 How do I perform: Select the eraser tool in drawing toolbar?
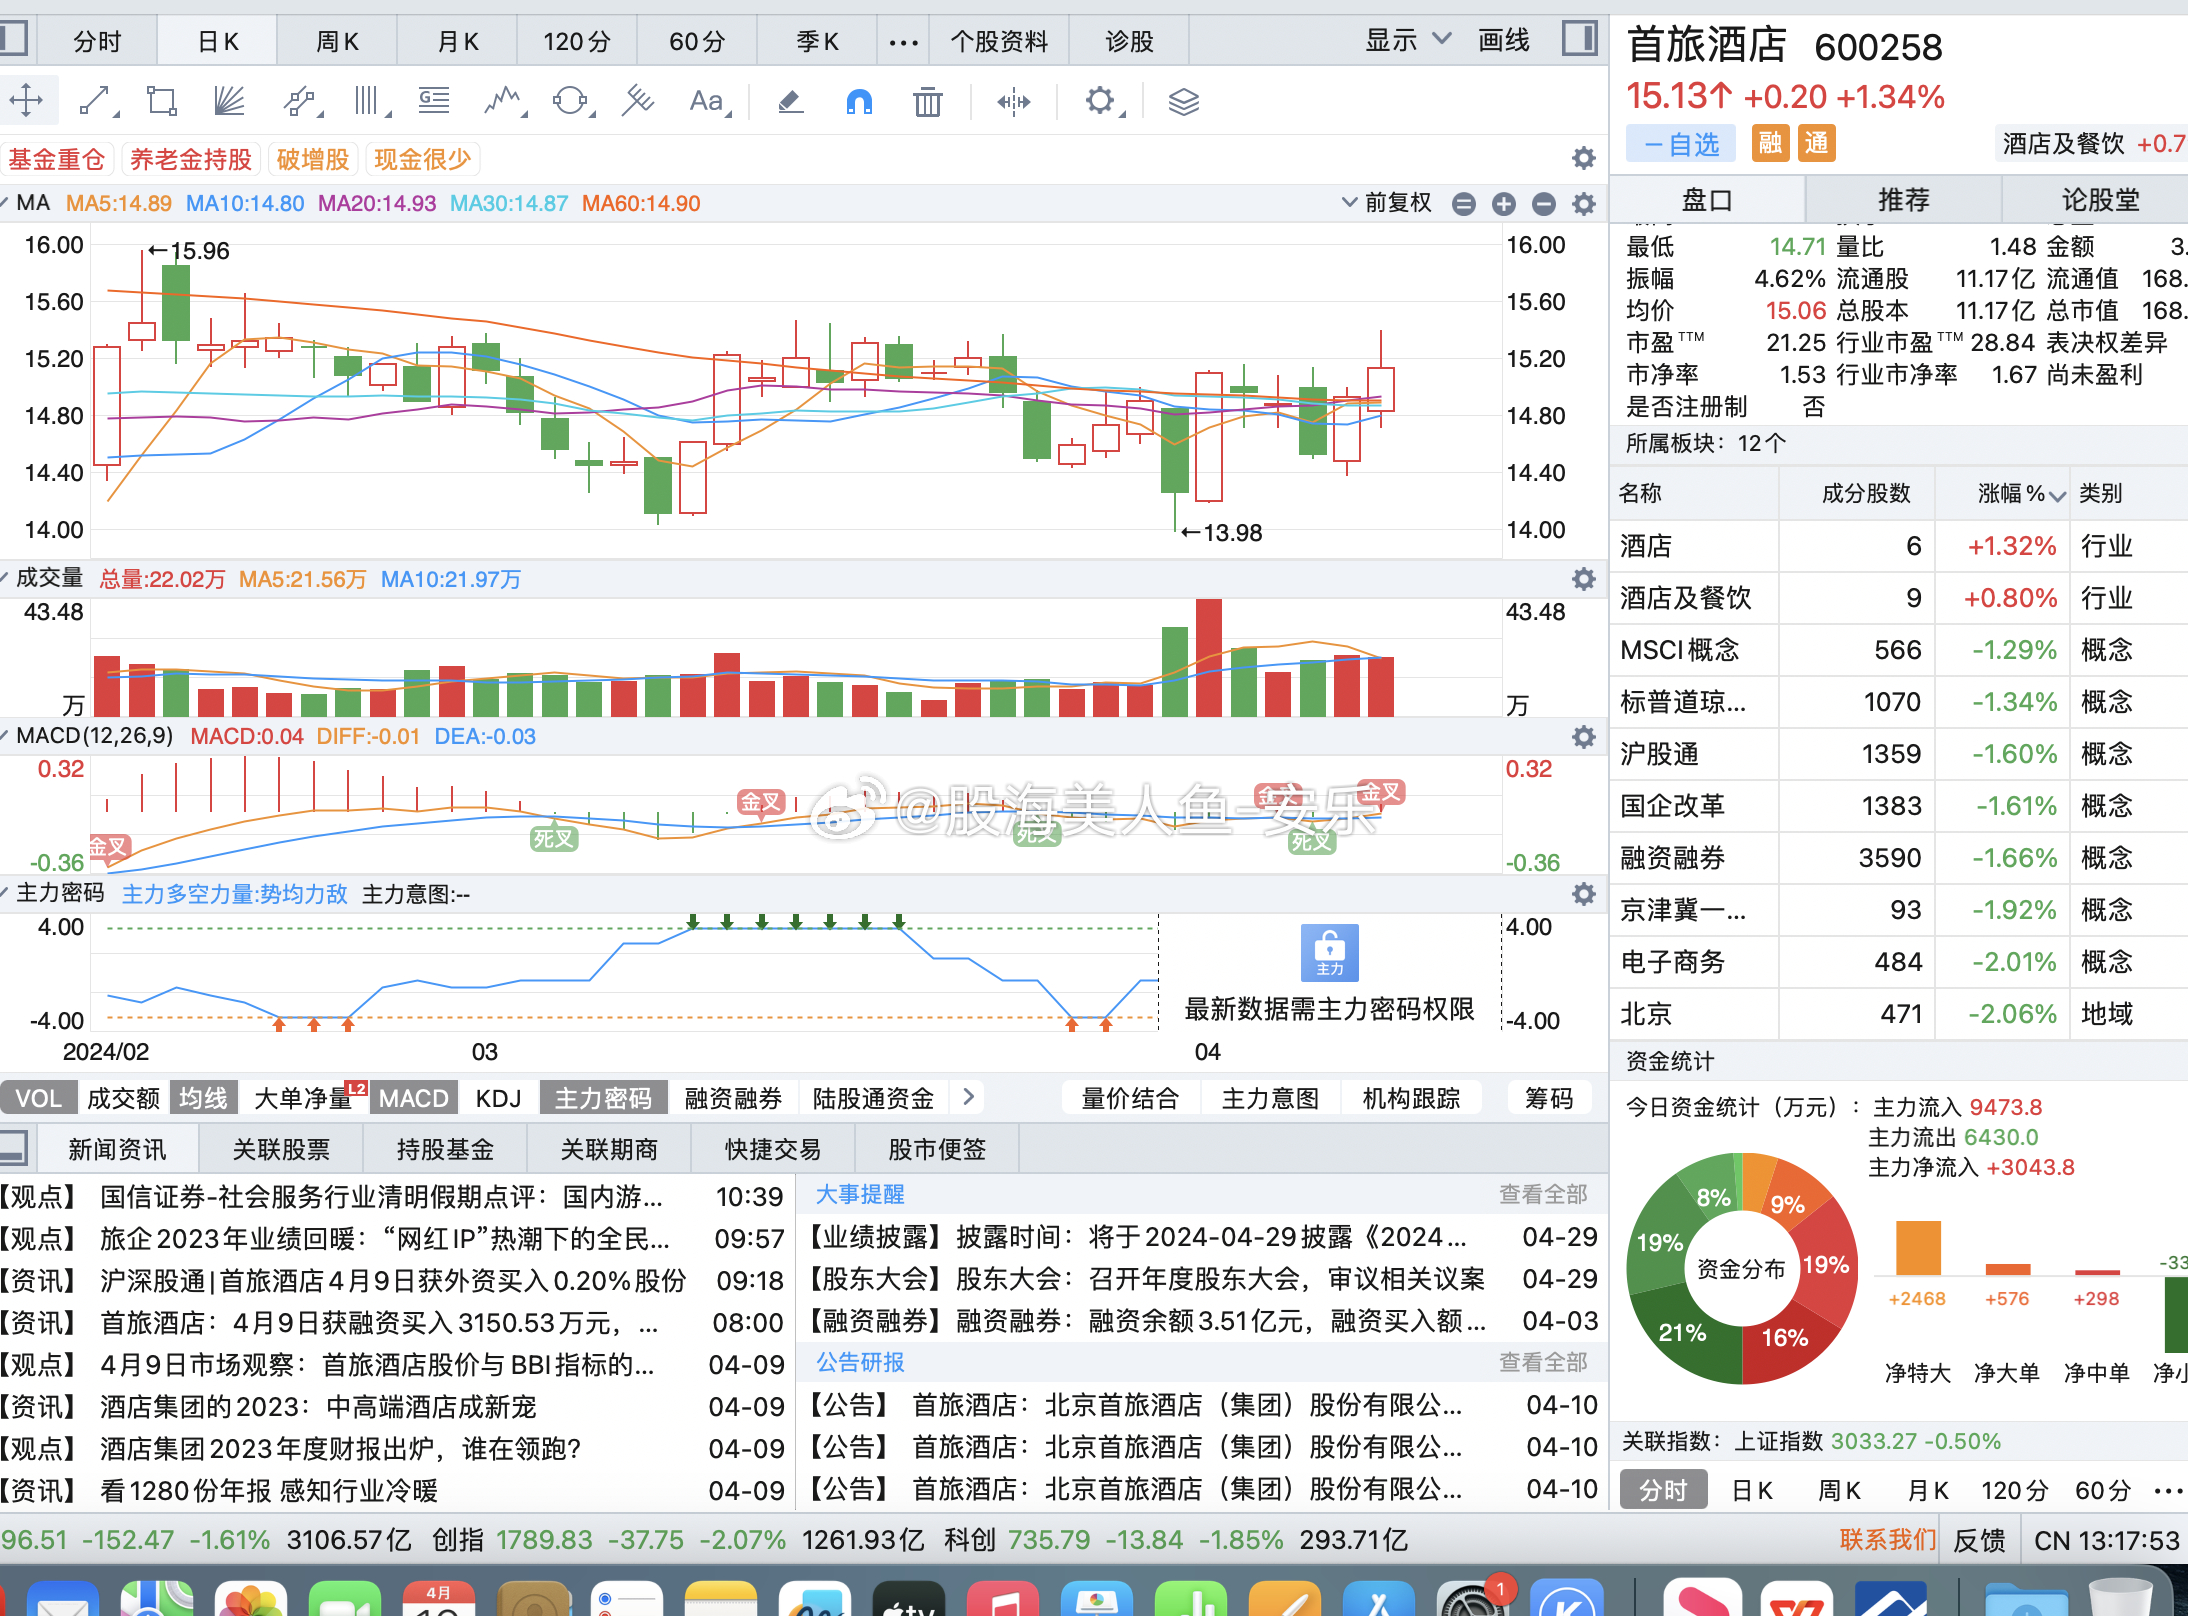point(791,101)
